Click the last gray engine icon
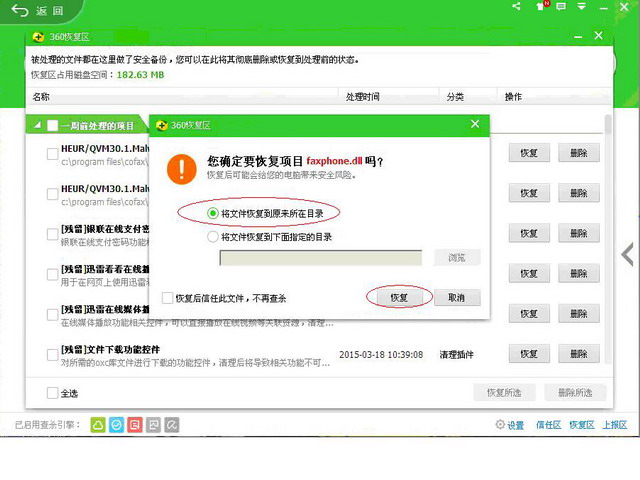Image resolution: width=640 pixels, height=480 pixels. point(172,425)
